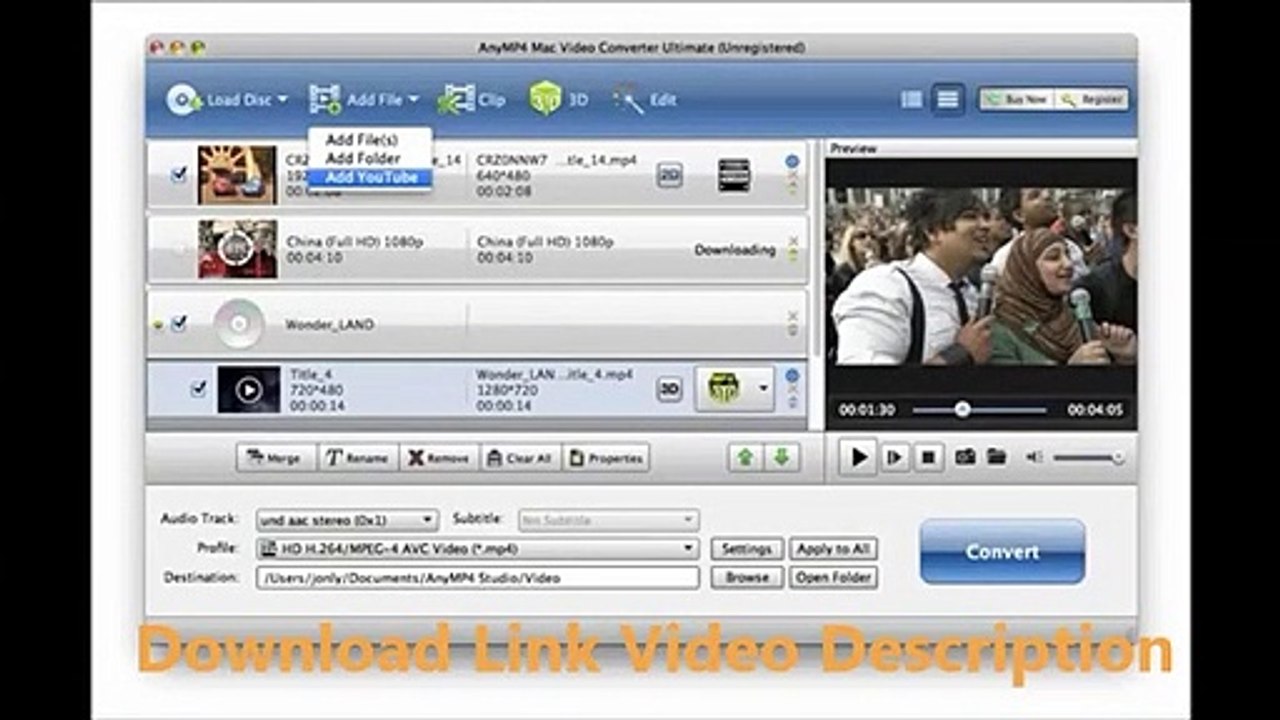Select Add Folder from the menu
The height and width of the screenshot is (720, 1280).
pos(363,158)
